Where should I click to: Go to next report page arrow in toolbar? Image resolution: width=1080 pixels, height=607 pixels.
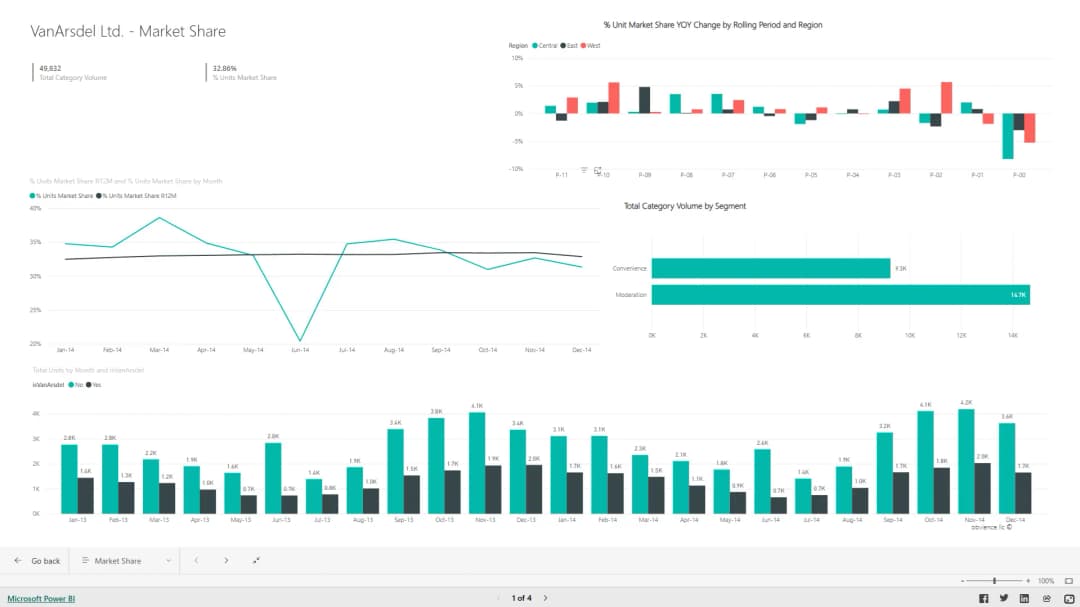point(226,561)
